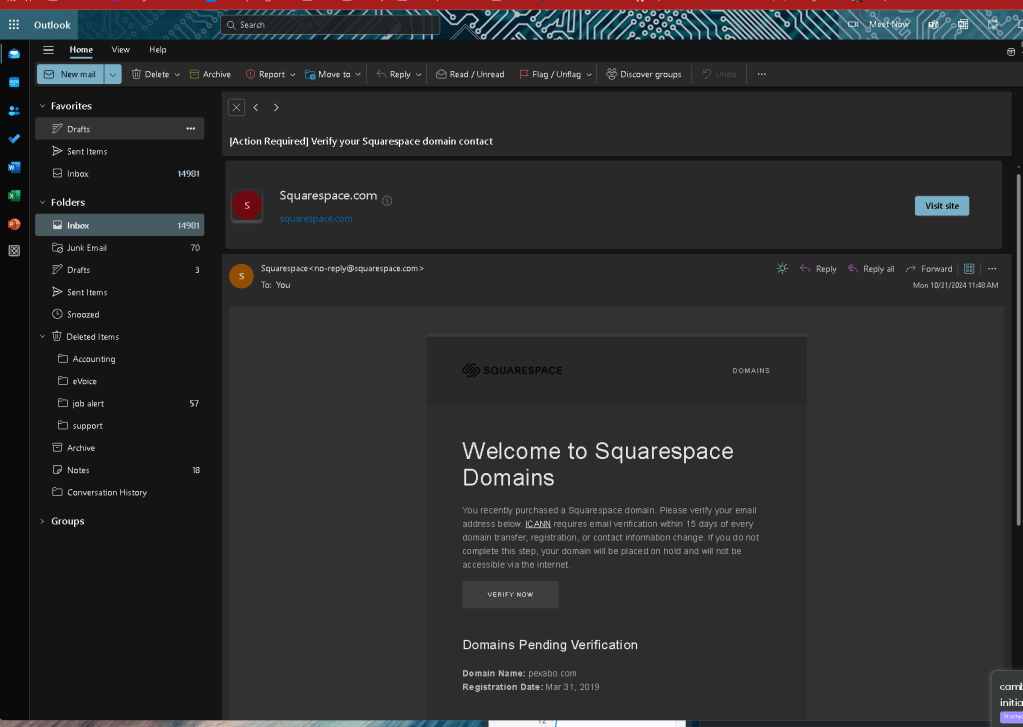Open the squarespace.com sender link
The image size is (1023, 727).
(316, 219)
